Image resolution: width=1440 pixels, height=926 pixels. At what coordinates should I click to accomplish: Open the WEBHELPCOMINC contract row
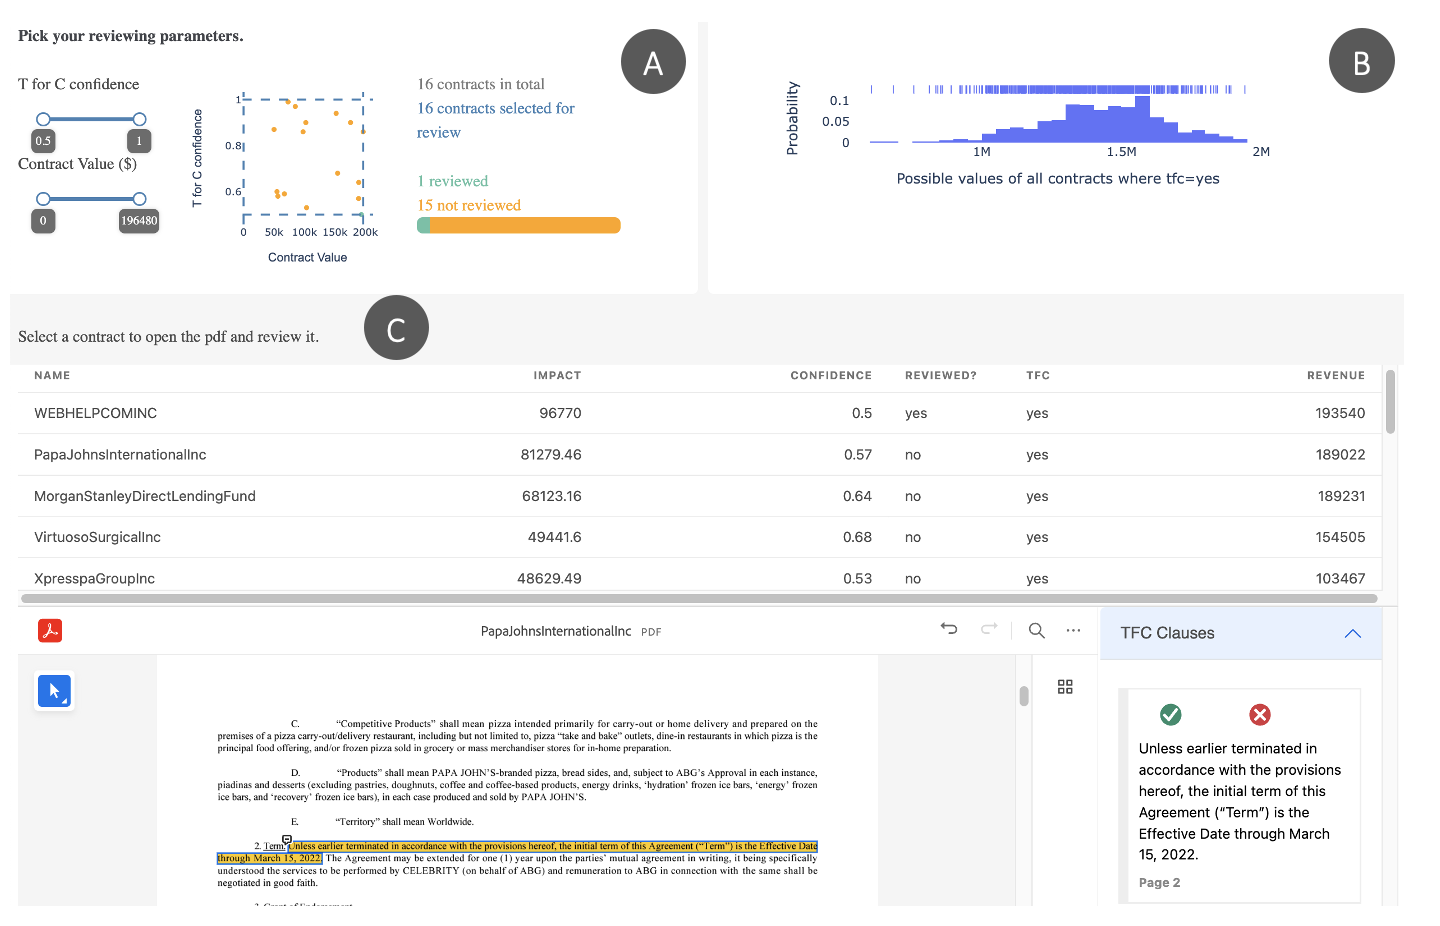[x=700, y=413]
